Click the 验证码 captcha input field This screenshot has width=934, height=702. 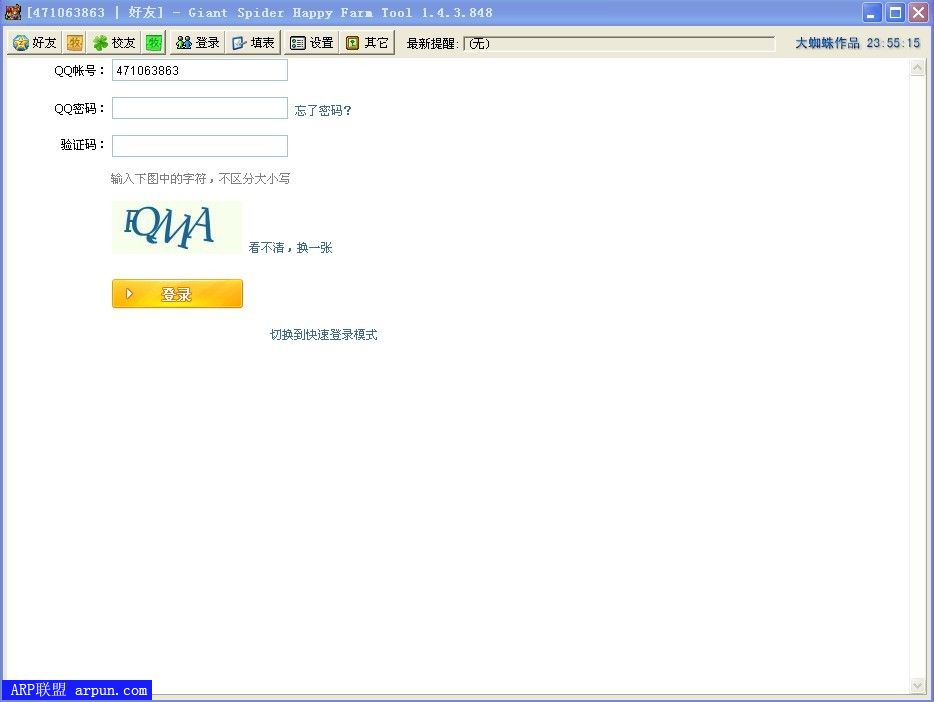pyautogui.click(x=200, y=146)
